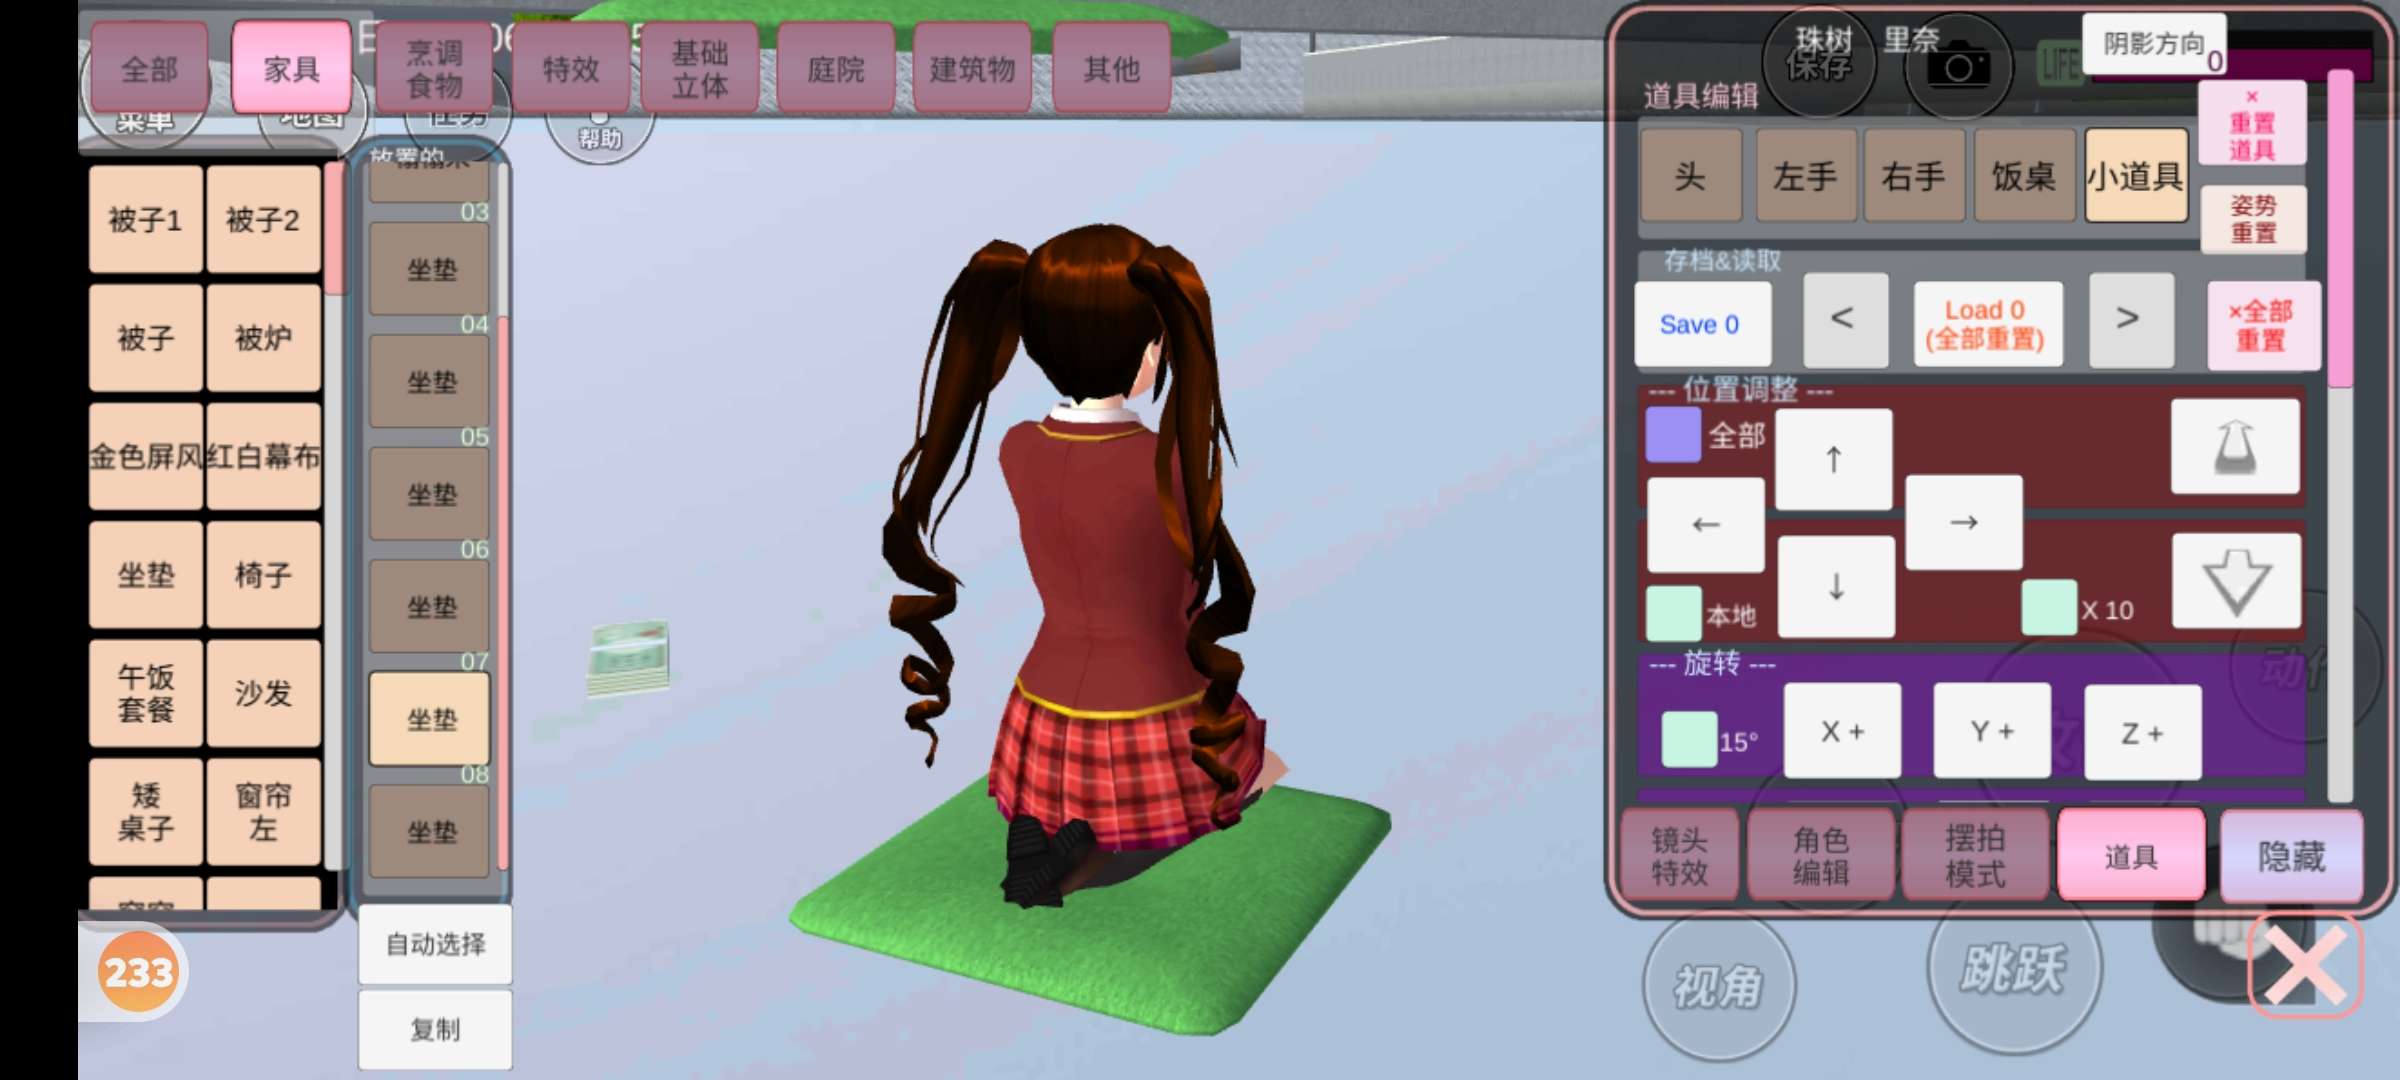Viewport: 2400px width, 1080px height.
Task: Tap the camera screenshot icon
Action: (1958, 68)
